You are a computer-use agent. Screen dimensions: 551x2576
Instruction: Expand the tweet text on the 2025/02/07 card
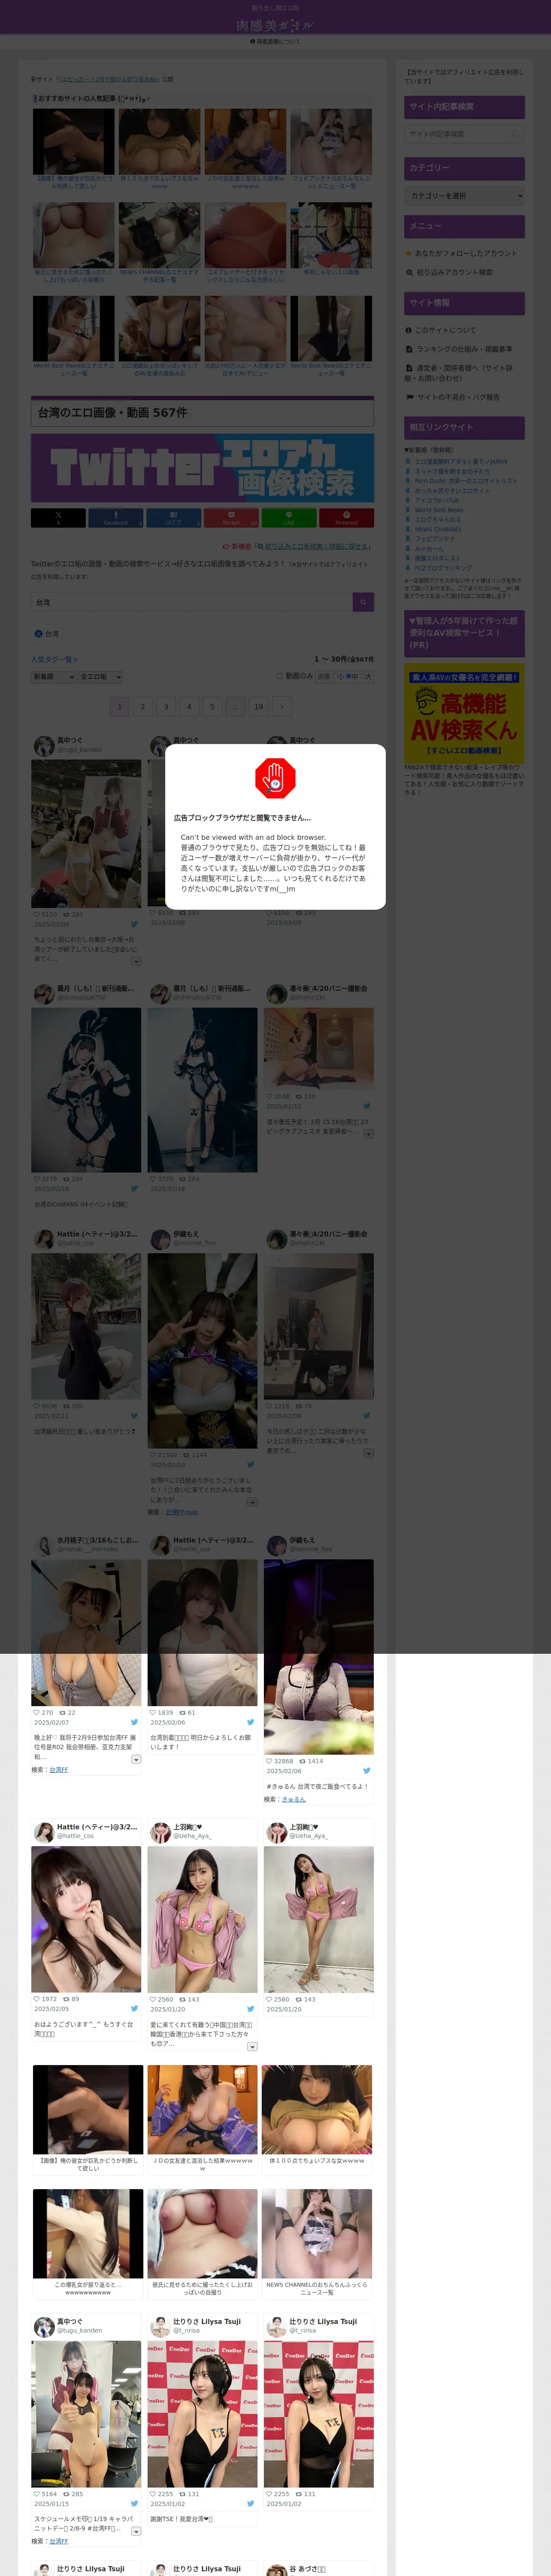[x=136, y=1759]
